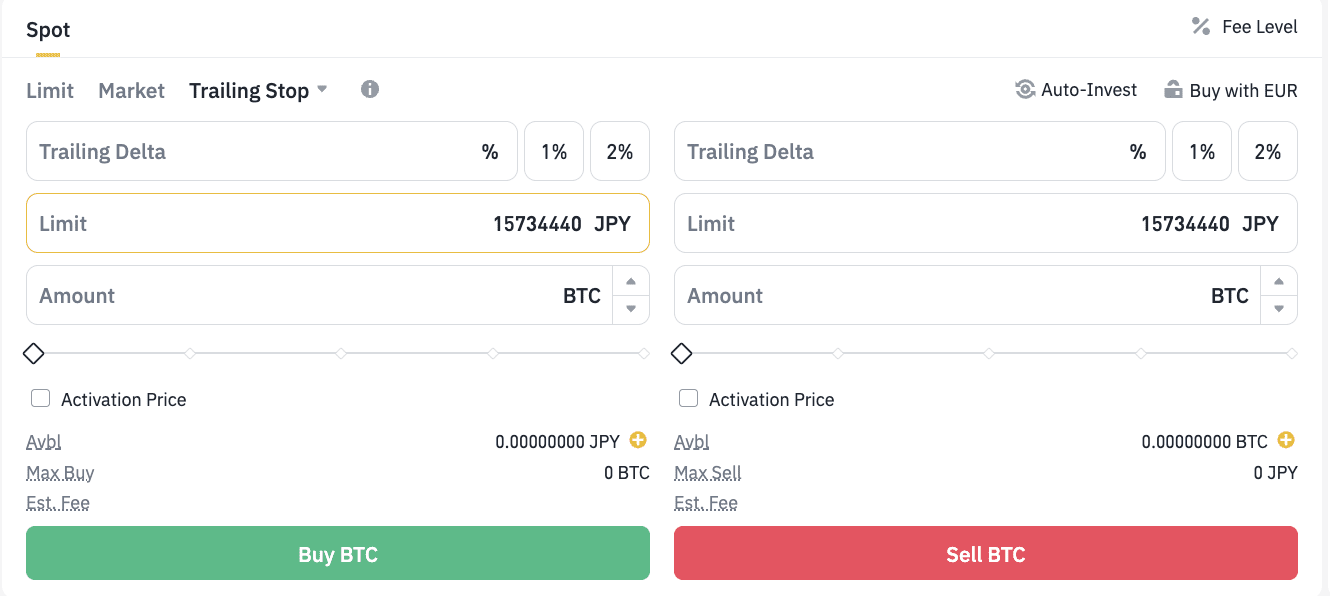Set buy Trailing Delta to 1%
1330x596 pixels.
[554, 152]
